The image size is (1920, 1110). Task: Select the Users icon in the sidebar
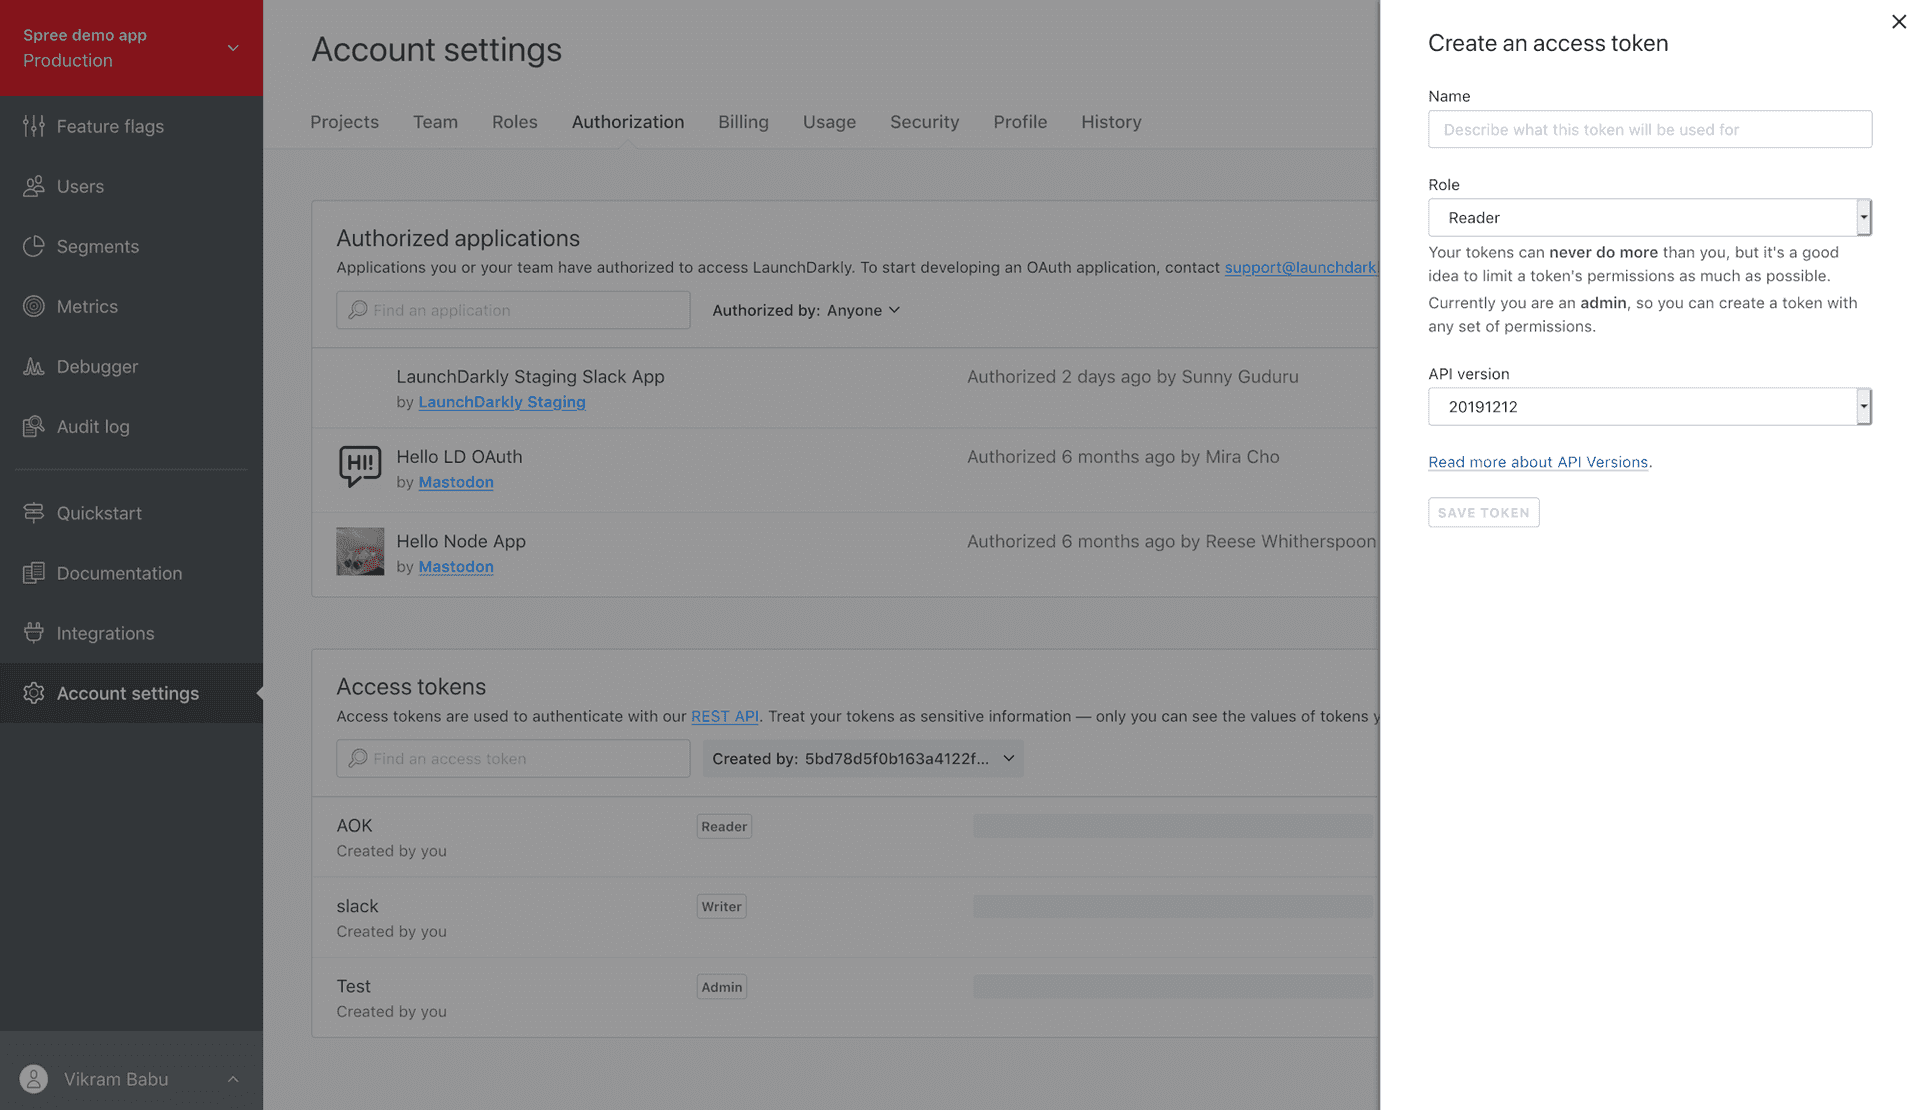(x=34, y=186)
